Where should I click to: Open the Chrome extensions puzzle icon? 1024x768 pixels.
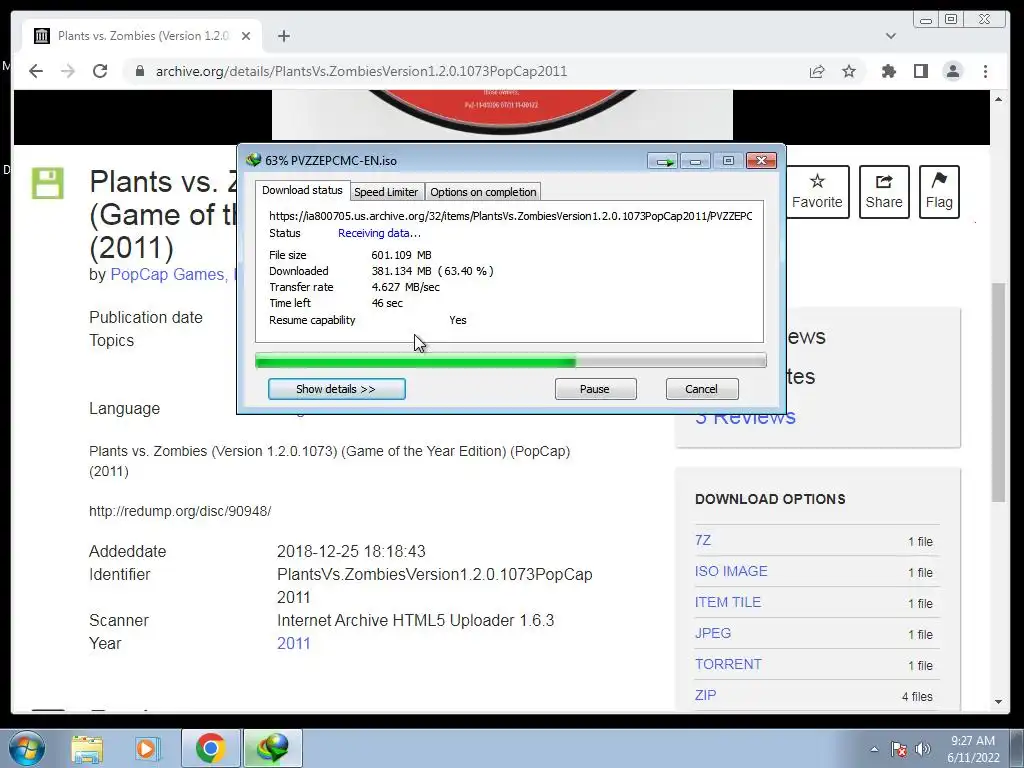point(889,71)
